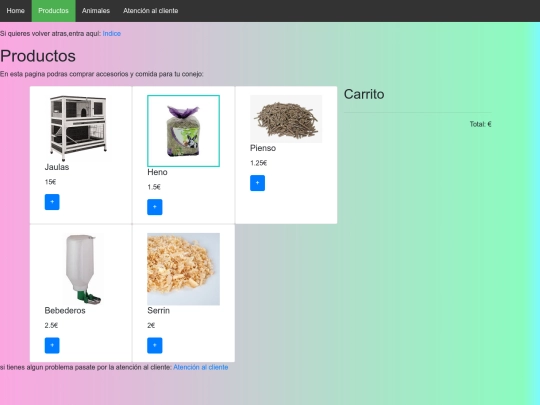Click the Serrin wood shavings image

coord(183,269)
